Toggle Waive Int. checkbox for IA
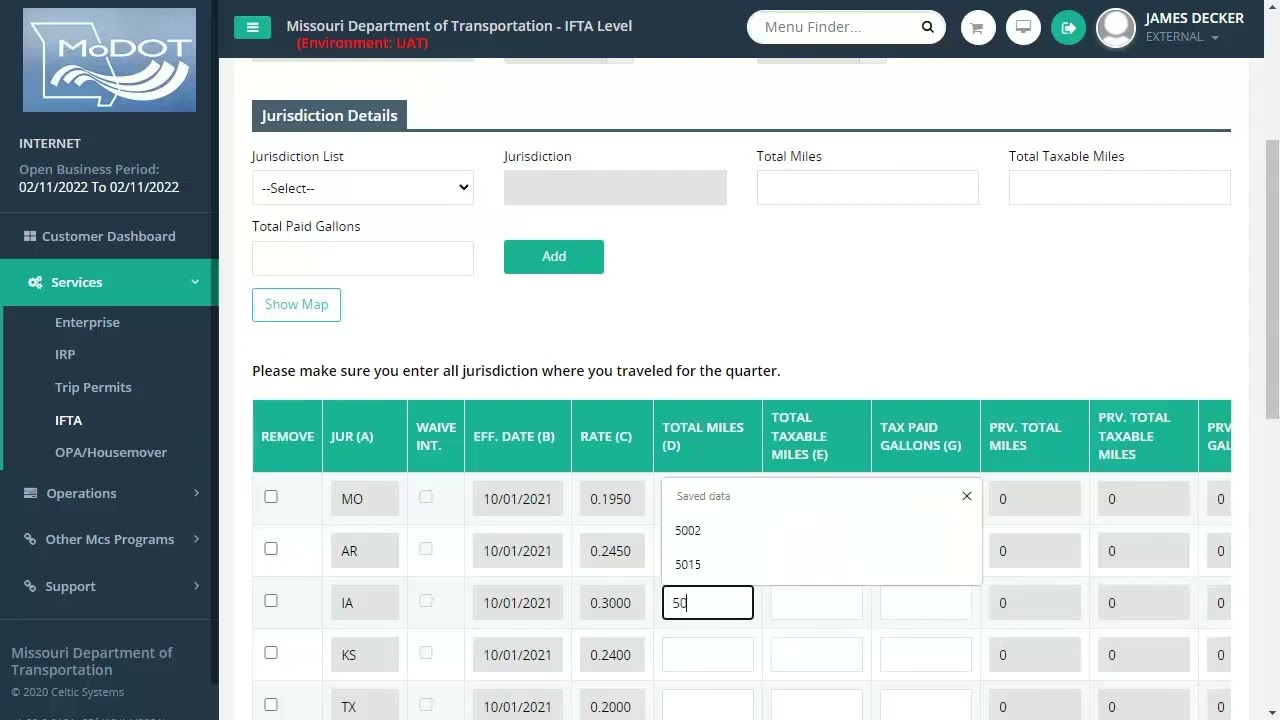Viewport: 1280px width, 720px height. pos(426,601)
